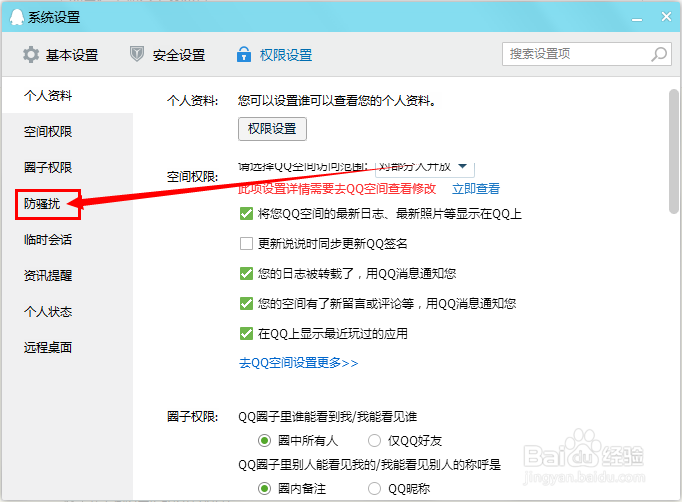This screenshot has height=502, width=682.
Task: Select 空间权限 in the sidebar
Action: pos(48,131)
